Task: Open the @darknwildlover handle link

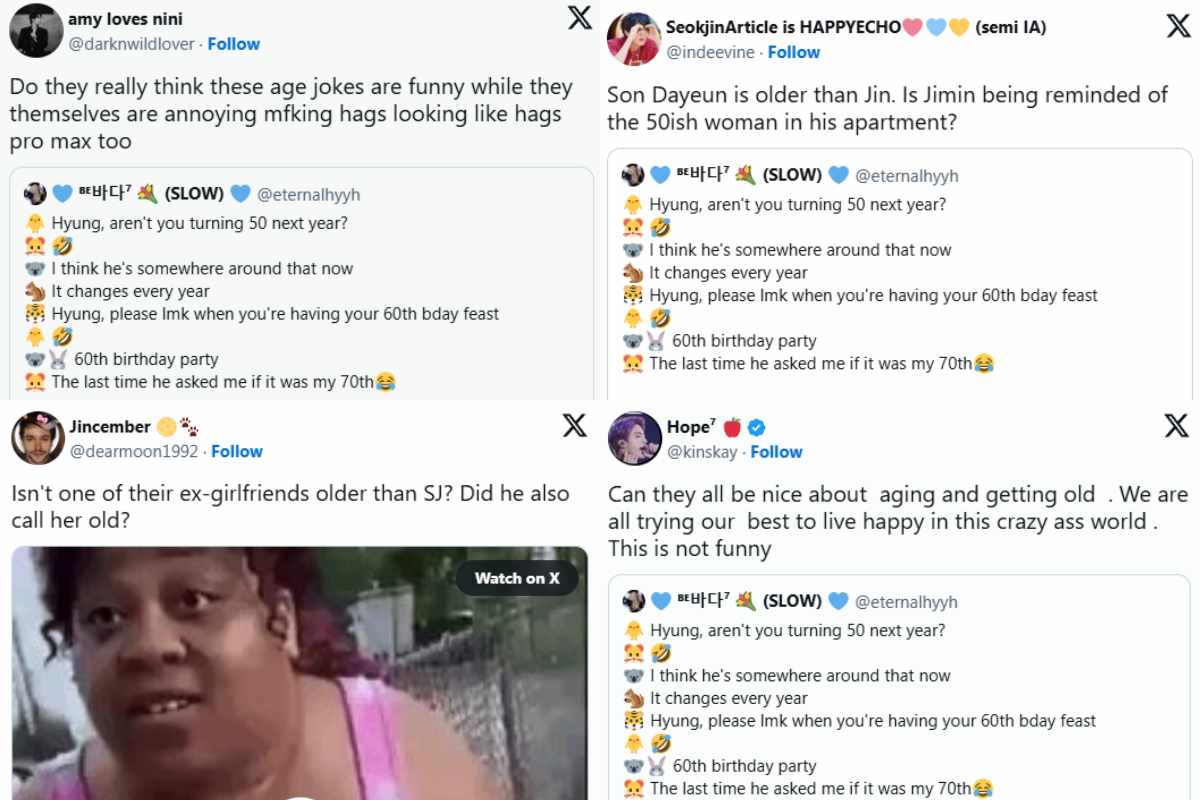Action: coord(132,44)
